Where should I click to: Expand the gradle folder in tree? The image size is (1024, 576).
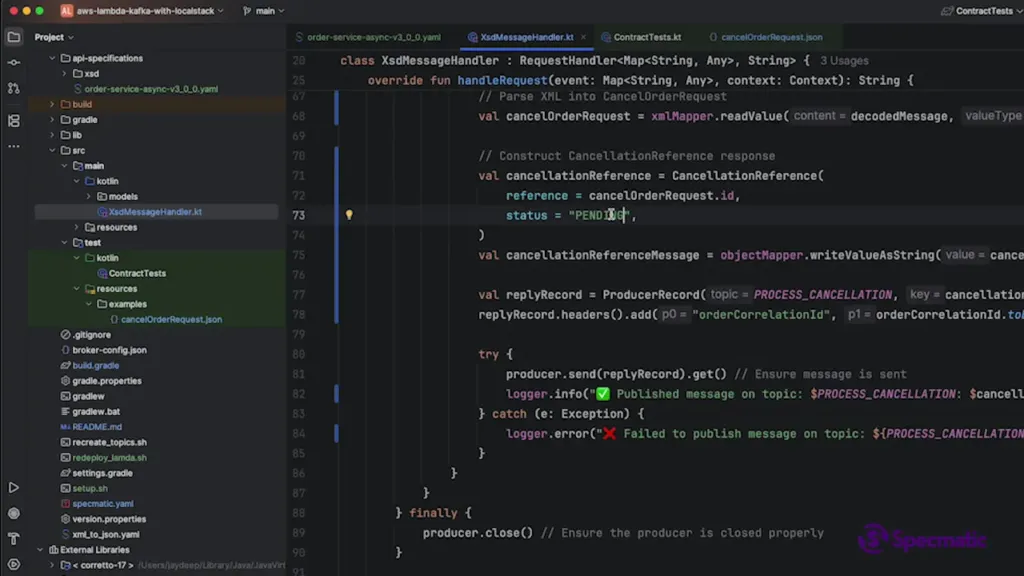point(52,120)
